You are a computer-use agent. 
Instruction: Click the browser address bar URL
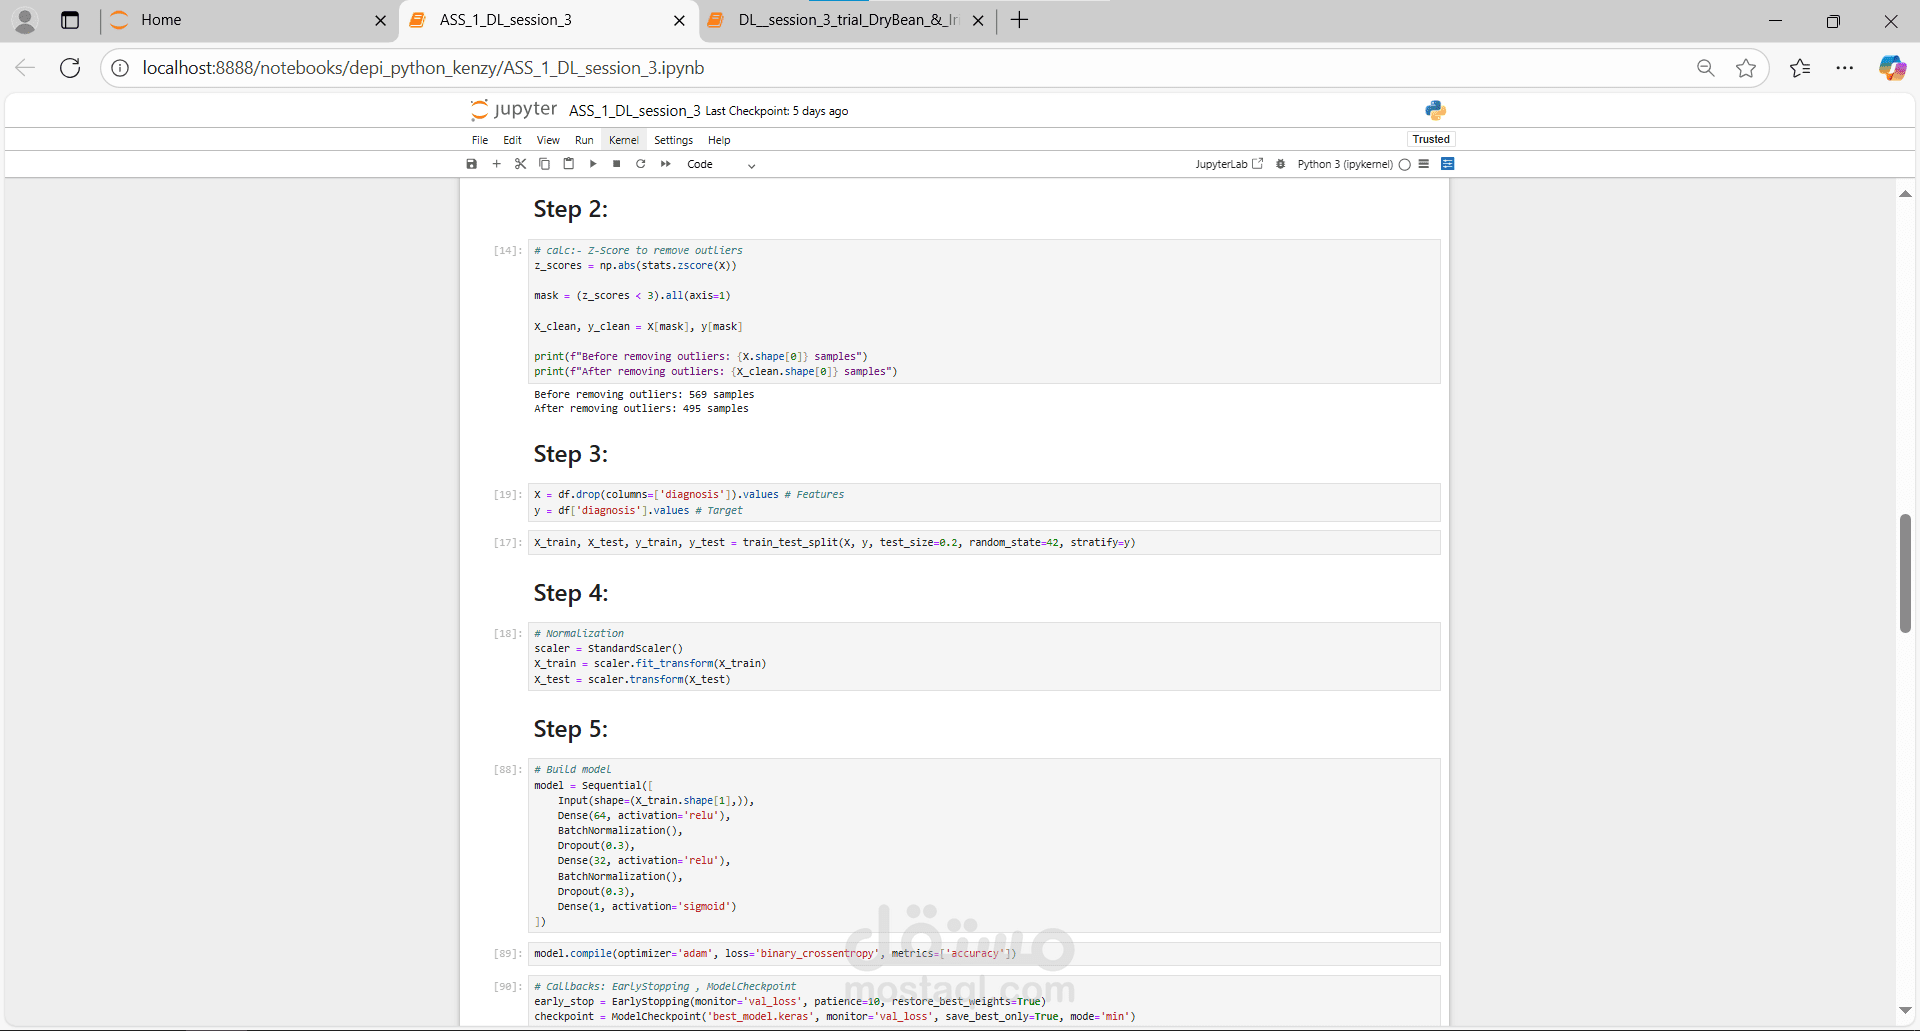(423, 68)
